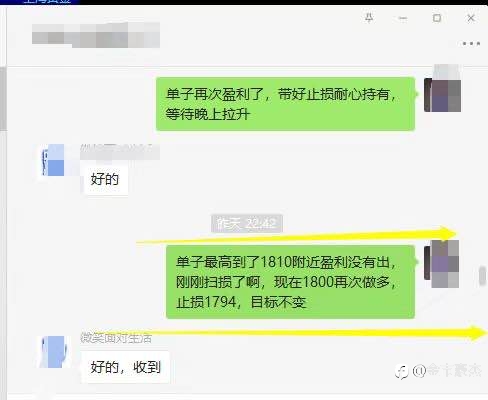This screenshot has height=400, width=488.
Task: Open sender avatar beside the 1810 message
Action: tap(442, 264)
